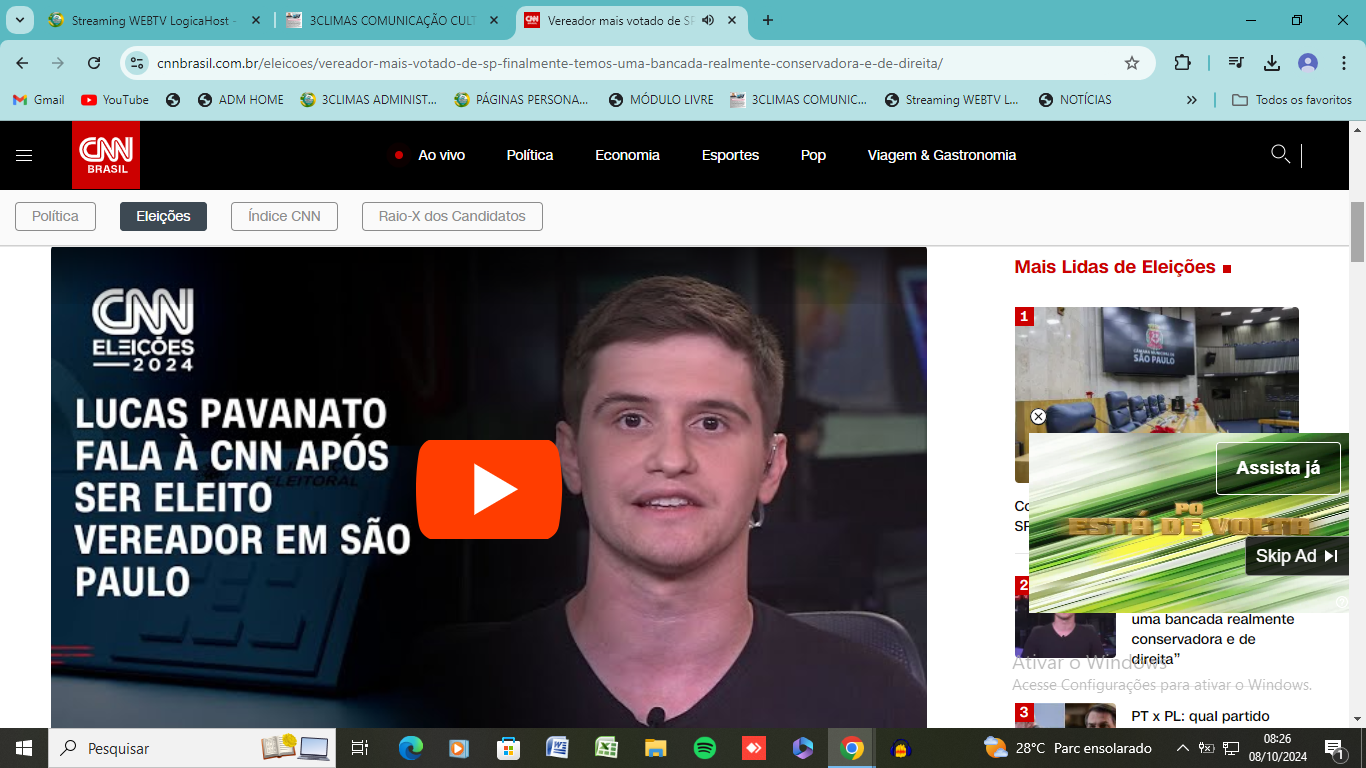
Task: Open Windows notification center icon
Action: [1334, 748]
